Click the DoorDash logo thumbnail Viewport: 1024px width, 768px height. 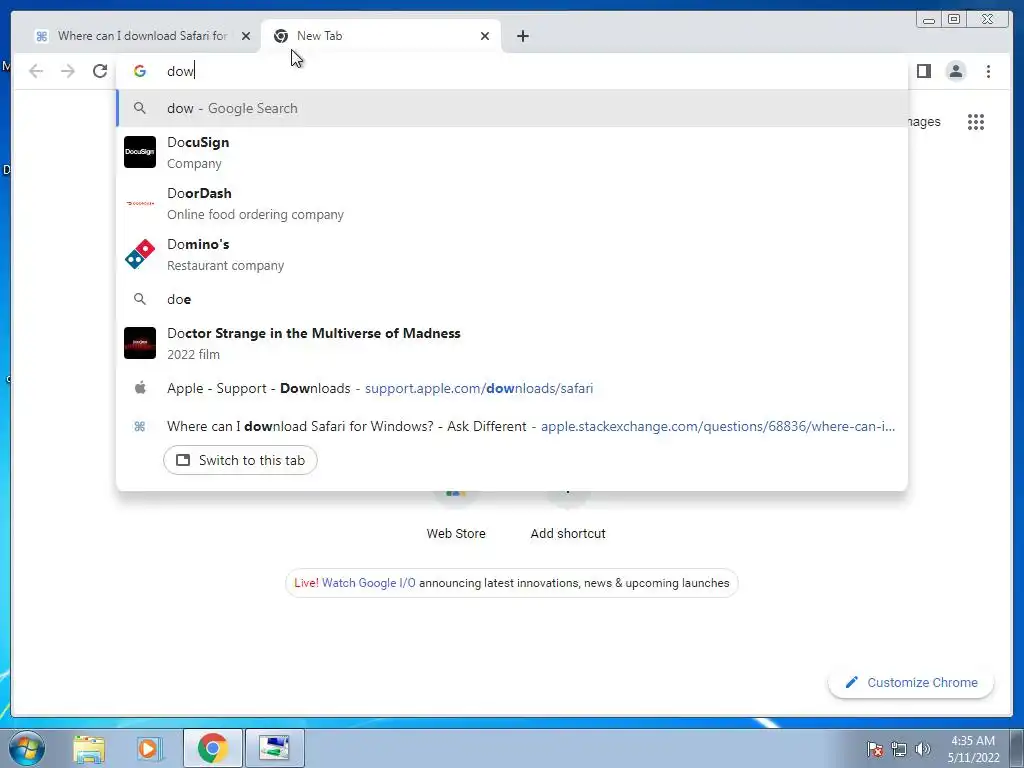pos(140,203)
